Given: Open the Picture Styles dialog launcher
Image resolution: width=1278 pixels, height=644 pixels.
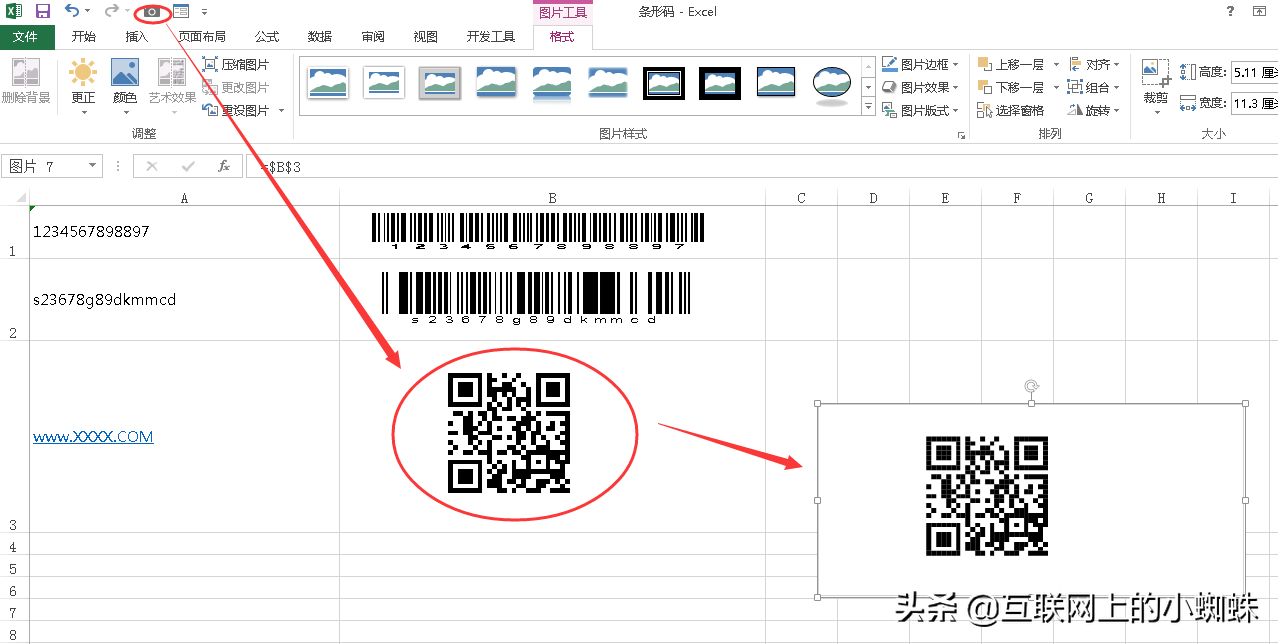Looking at the screenshot, I should [x=961, y=135].
